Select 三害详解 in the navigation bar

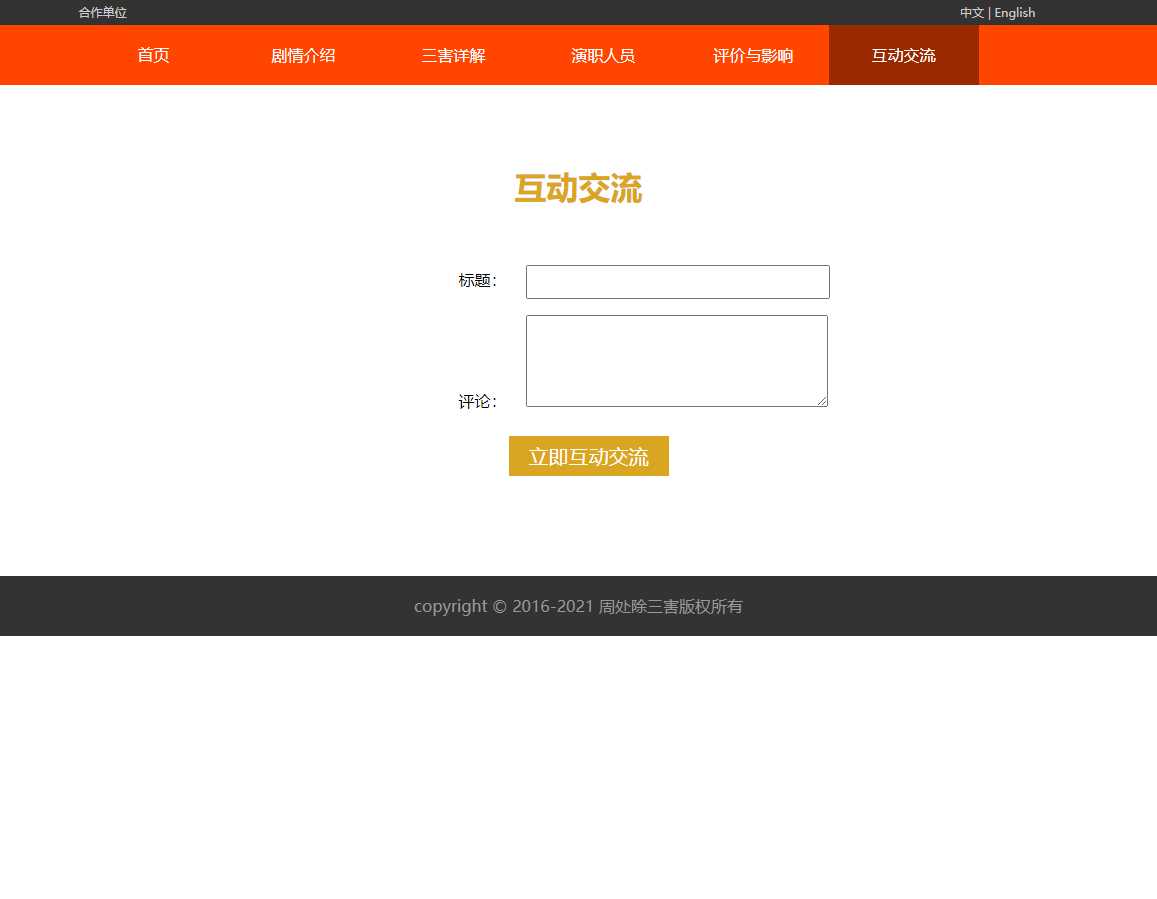(453, 55)
